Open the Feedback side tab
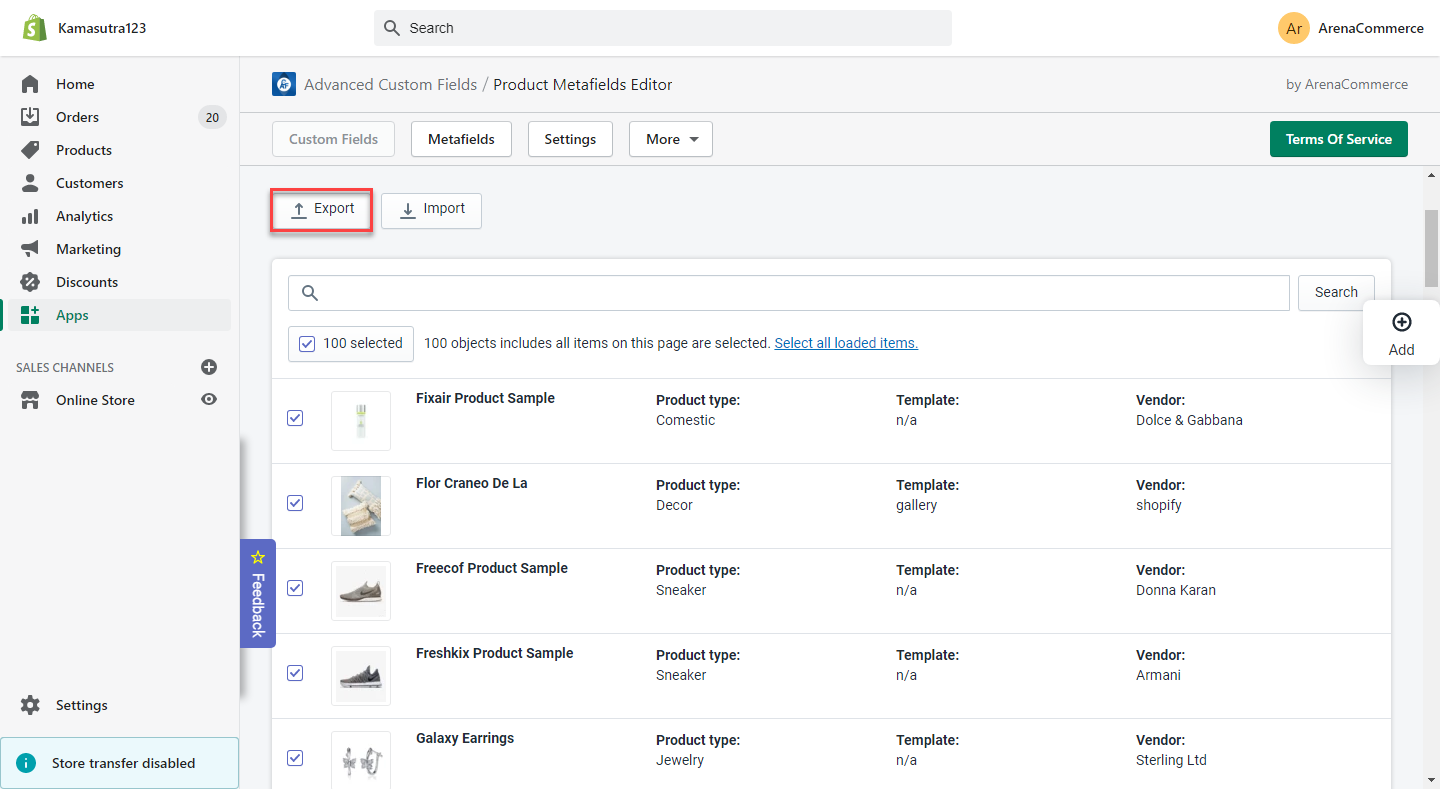Image resolution: width=1440 pixels, height=789 pixels. click(258, 593)
